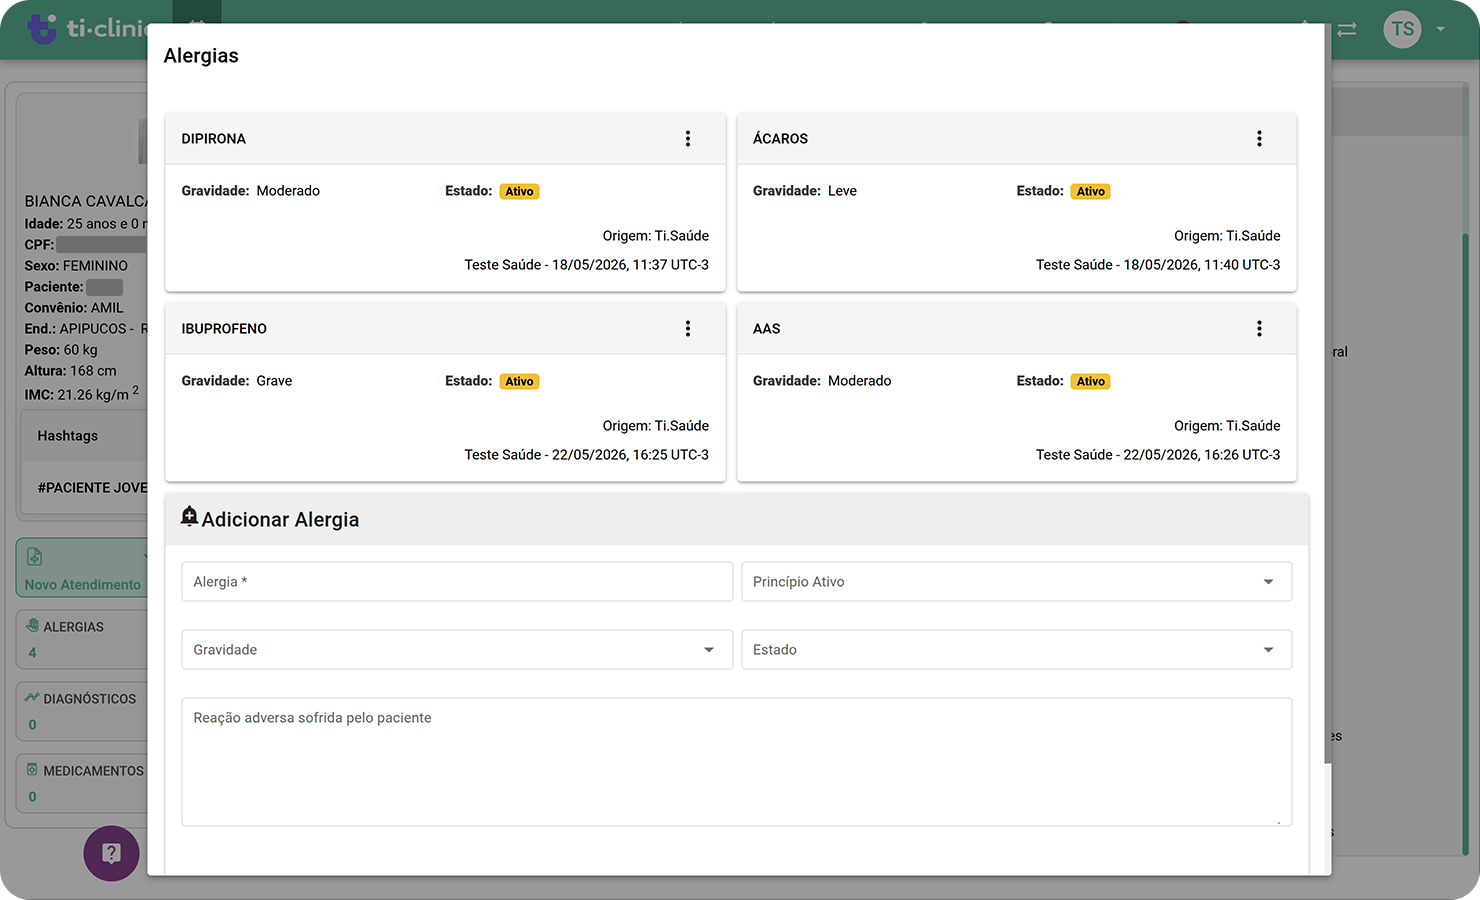Open options menu for ÁCAROS allergy card
The height and width of the screenshot is (900, 1480).
click(1259, 139)
